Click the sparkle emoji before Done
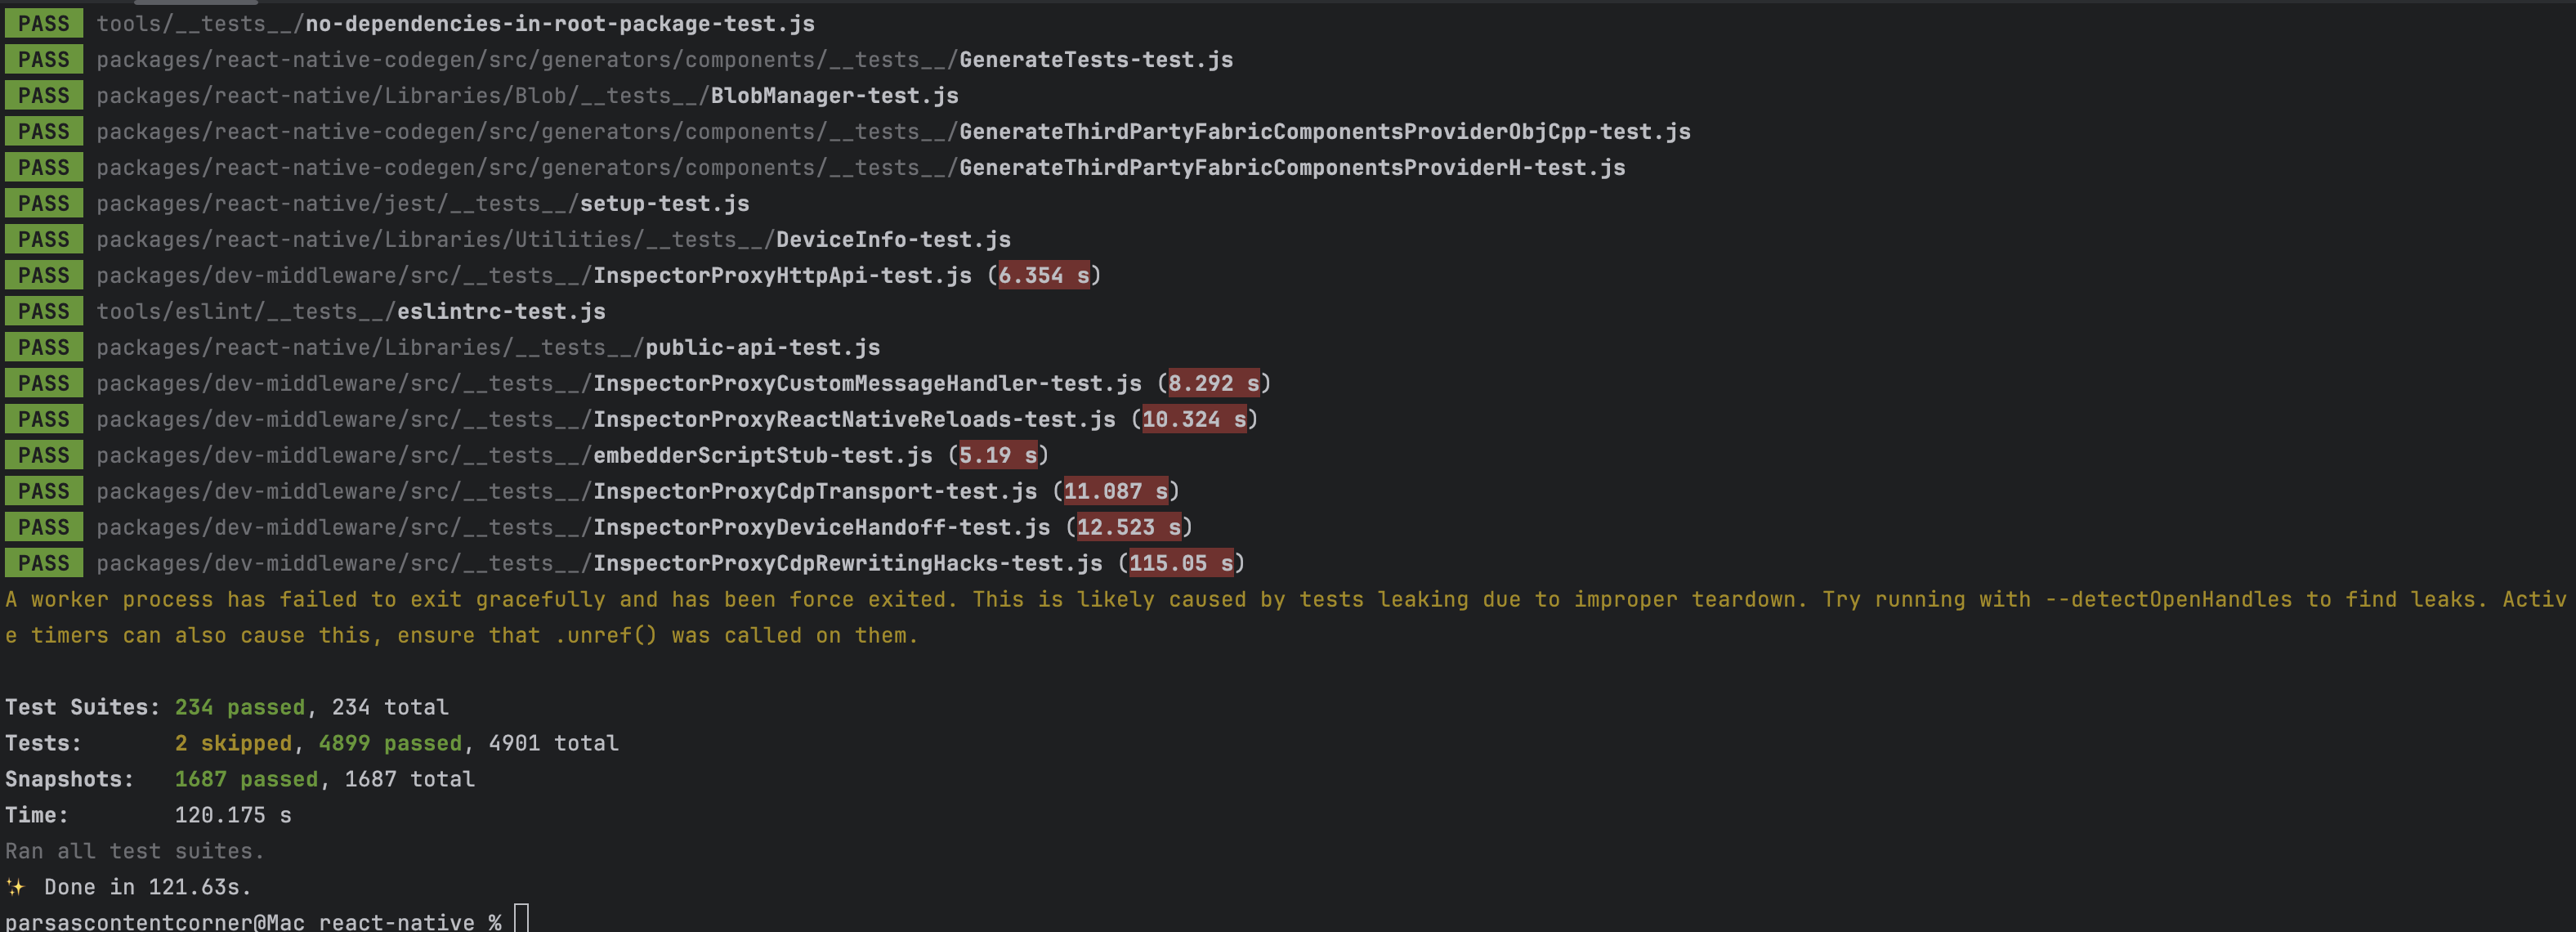Viewport: 2576px width, 932px height. [x=15, y=887]
